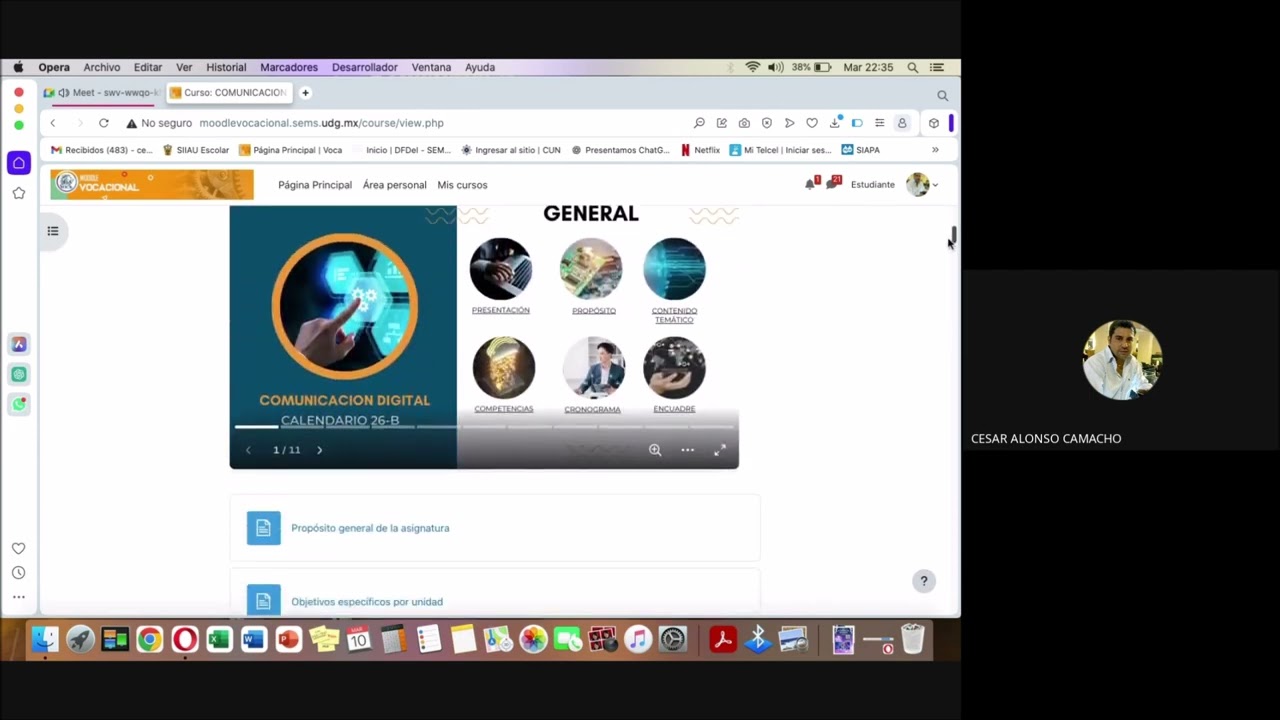Screen dimensions: 1280x720
Task: Open the CRONOGRAMA circle thumbnail
Action: point(593,367)
